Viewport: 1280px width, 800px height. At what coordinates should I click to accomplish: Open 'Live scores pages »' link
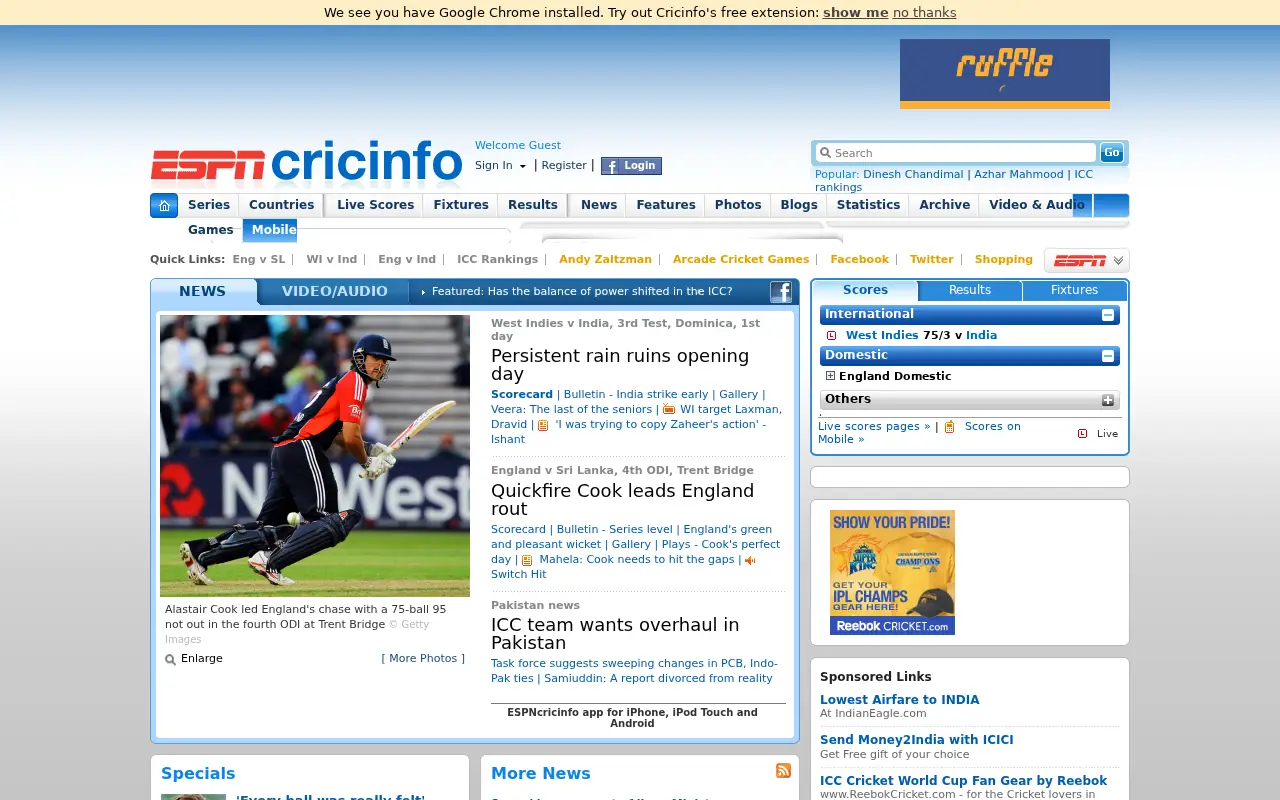coord(874,427)
